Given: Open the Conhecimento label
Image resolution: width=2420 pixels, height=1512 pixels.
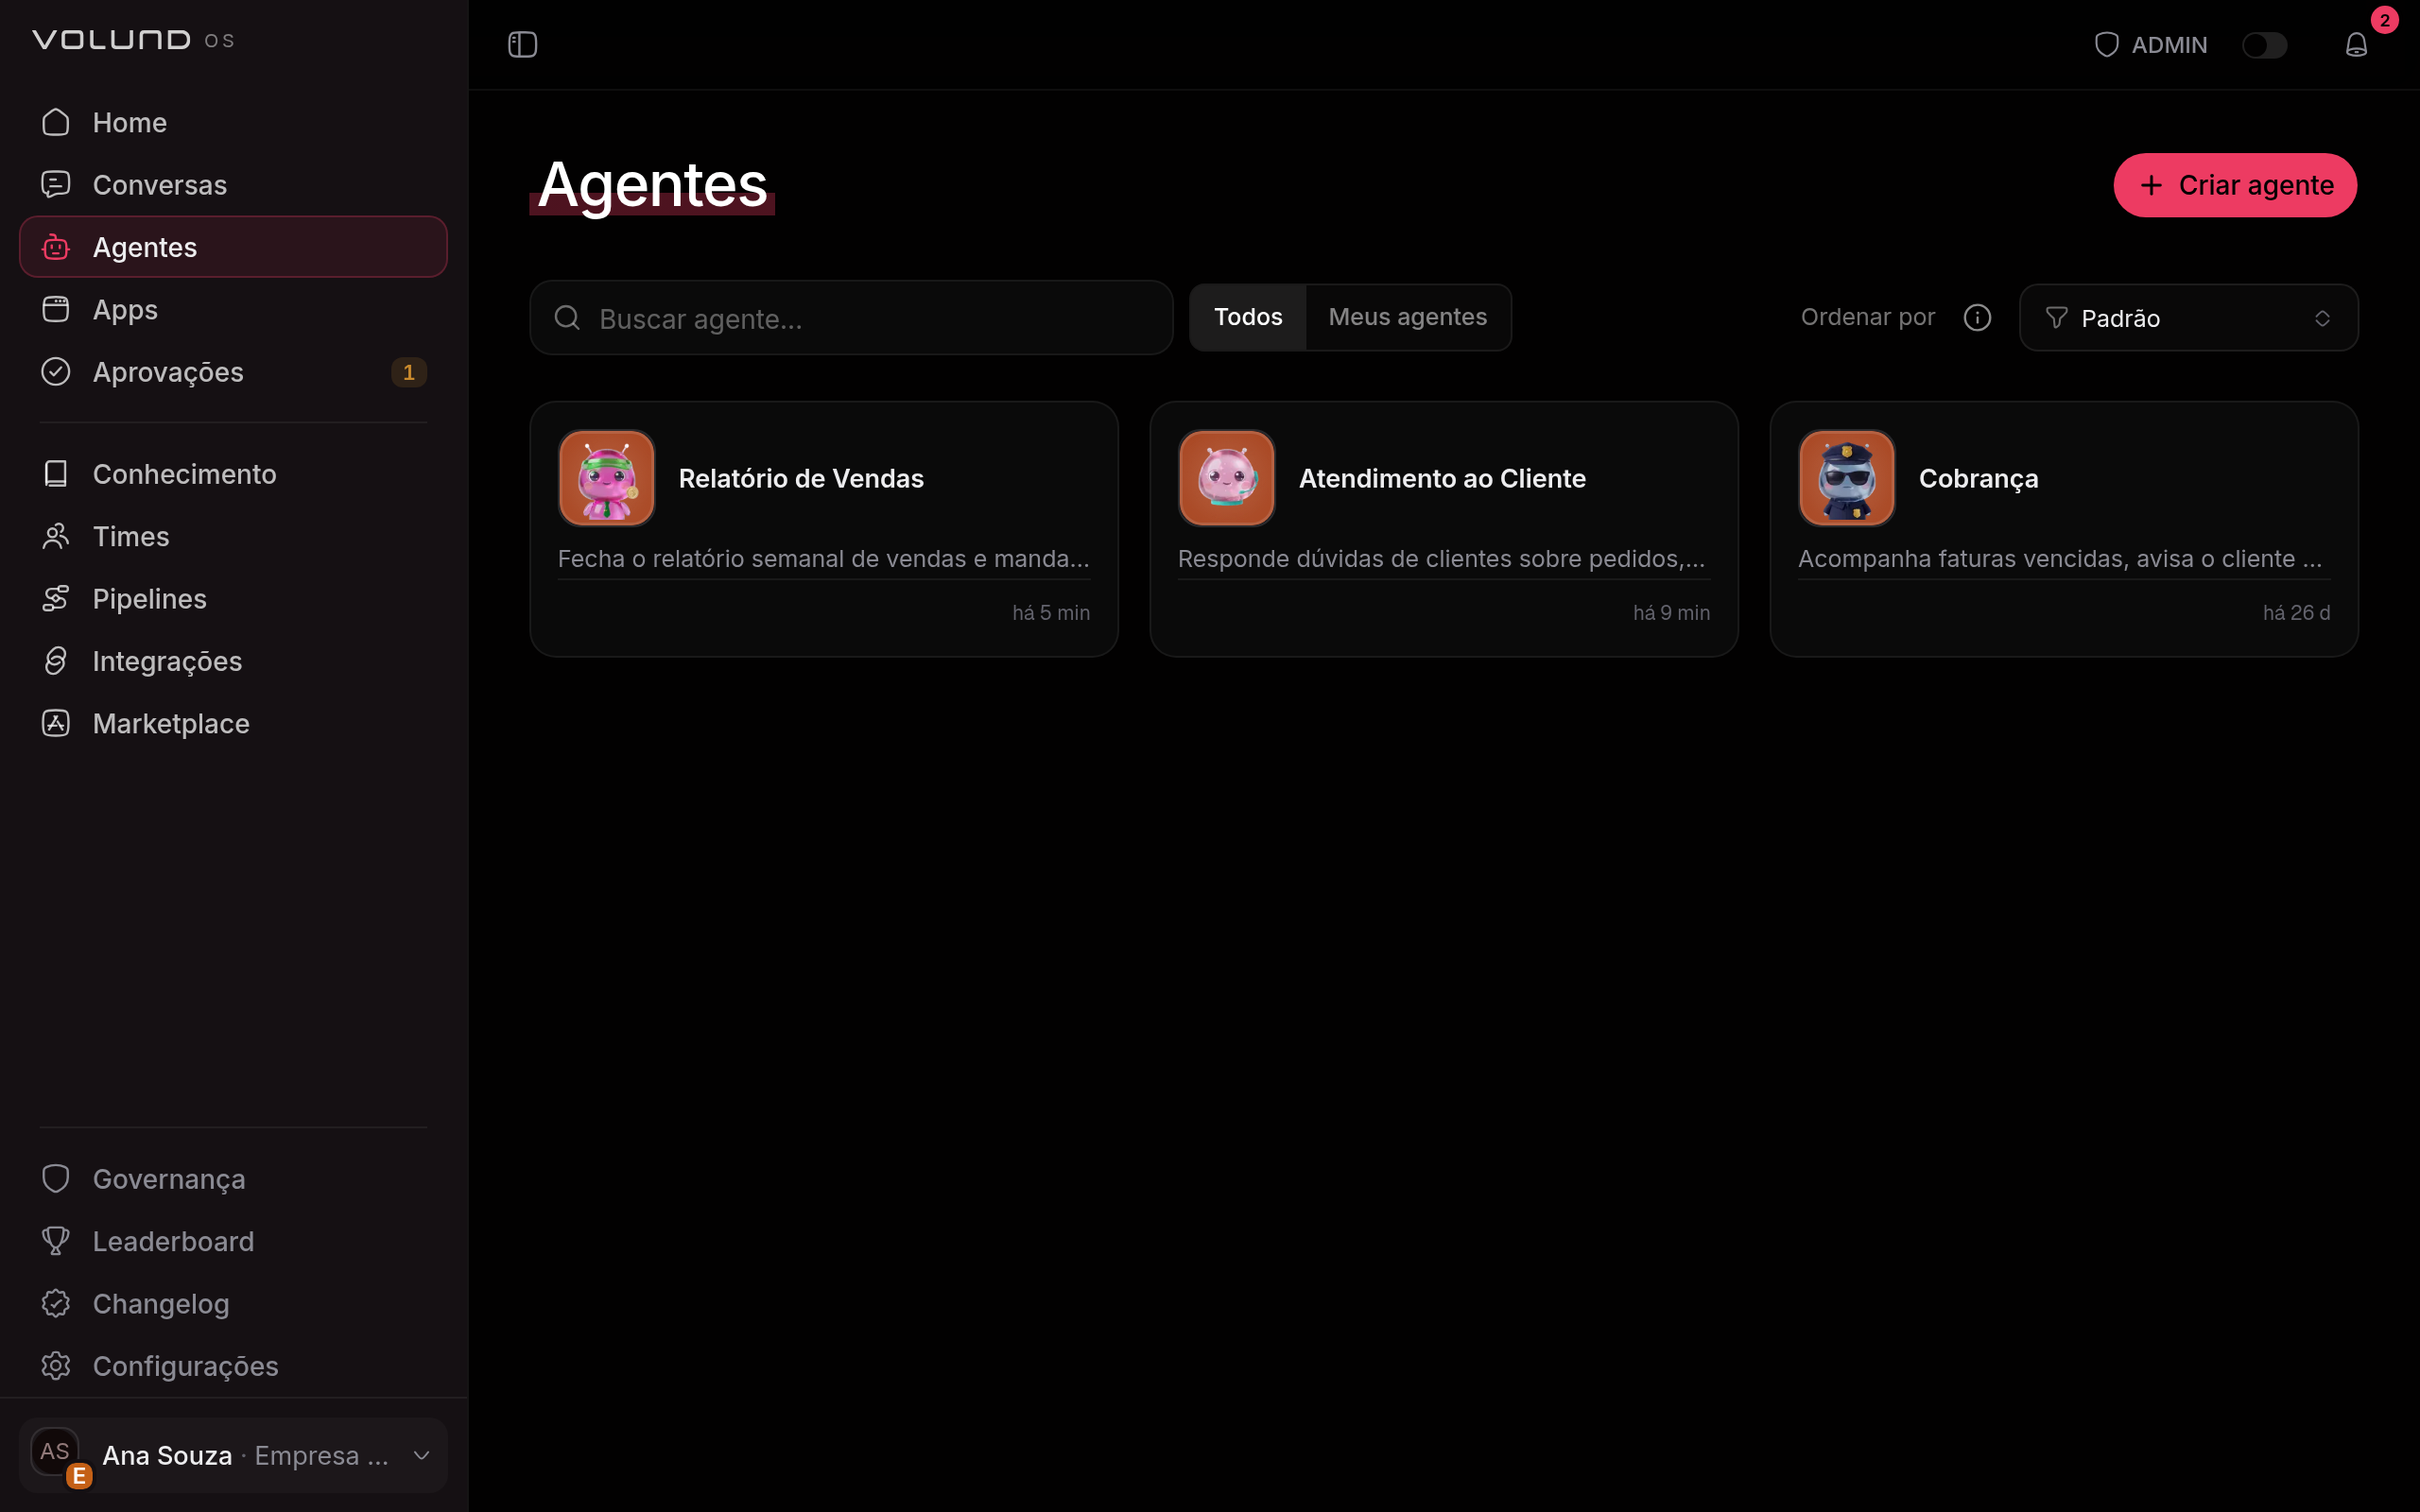Looking at the screenshot, I should (x=185, y=474).
